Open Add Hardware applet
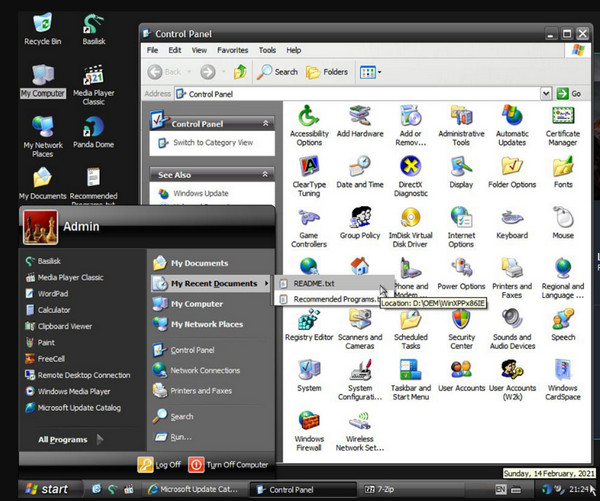The image size is (600, 501). coord(360,121)
